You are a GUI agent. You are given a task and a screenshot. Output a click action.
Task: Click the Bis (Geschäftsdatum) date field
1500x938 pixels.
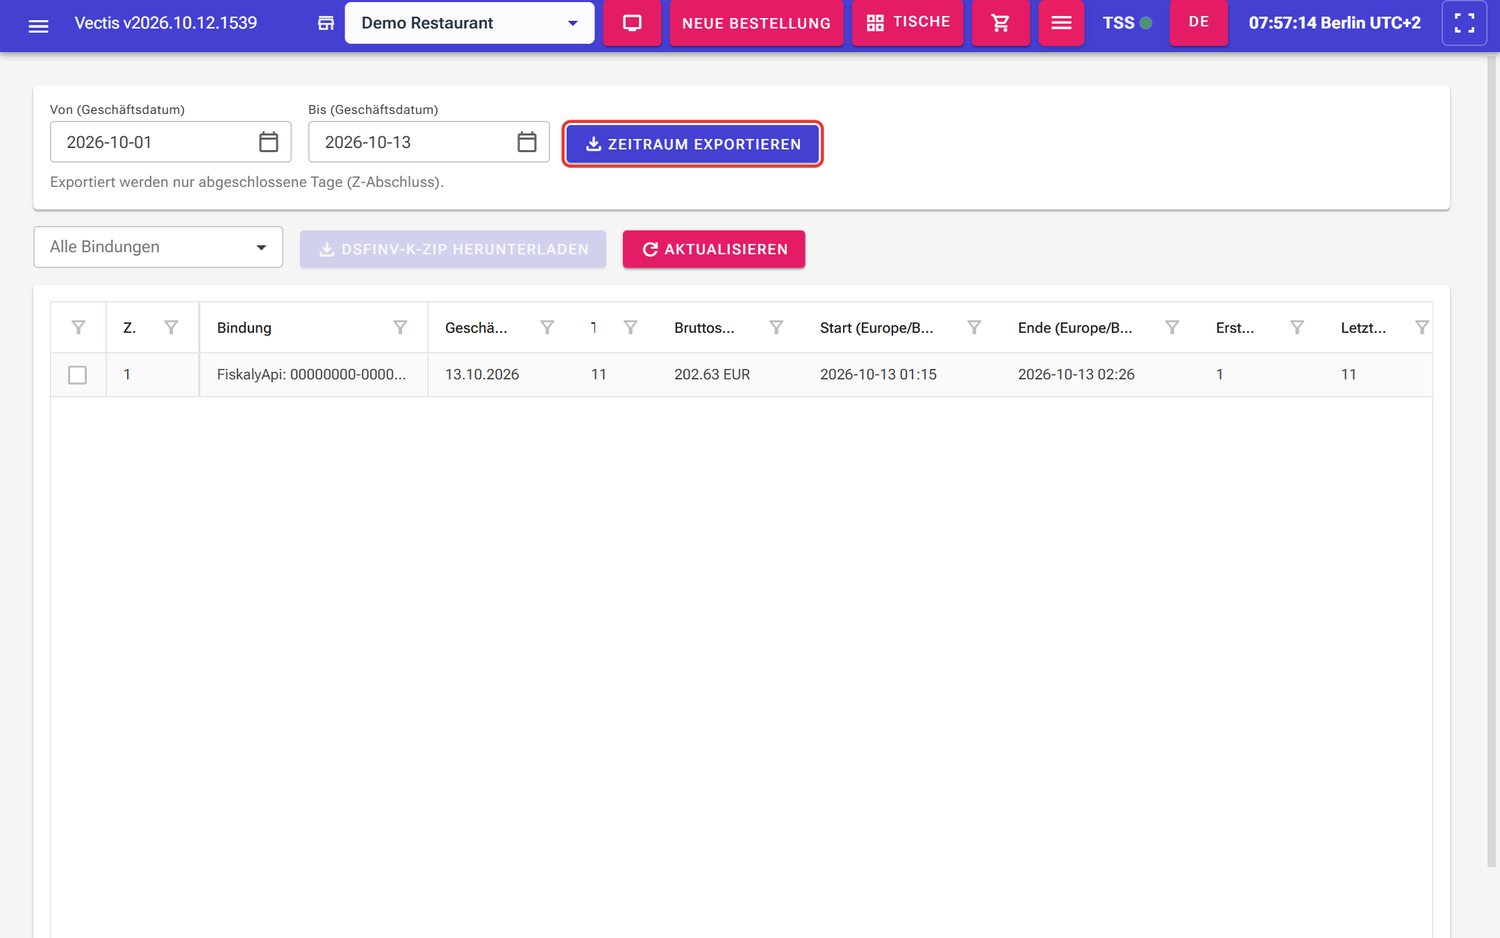429,142
